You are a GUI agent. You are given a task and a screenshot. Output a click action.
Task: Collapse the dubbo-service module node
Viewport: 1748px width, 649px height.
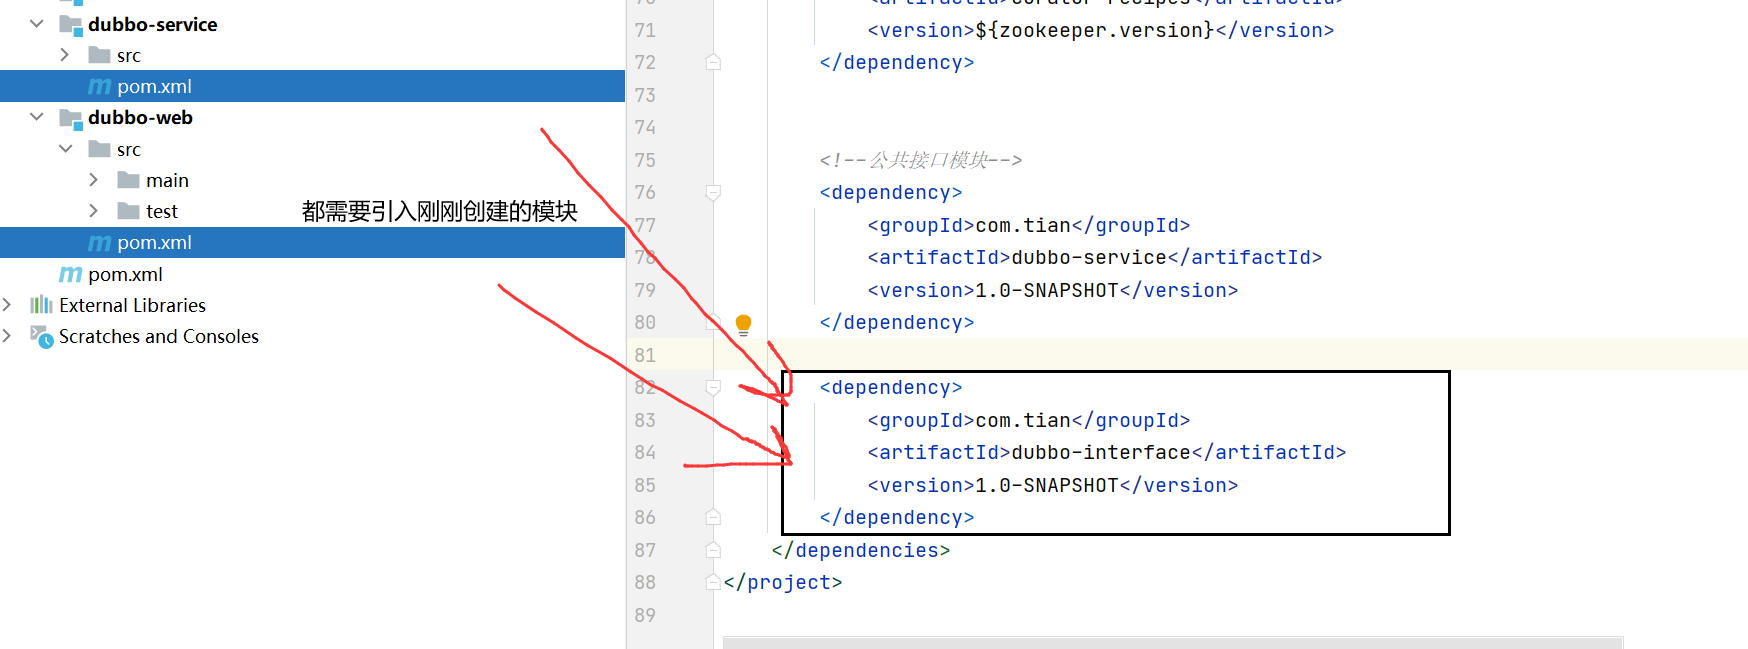[x=37, y=23]
